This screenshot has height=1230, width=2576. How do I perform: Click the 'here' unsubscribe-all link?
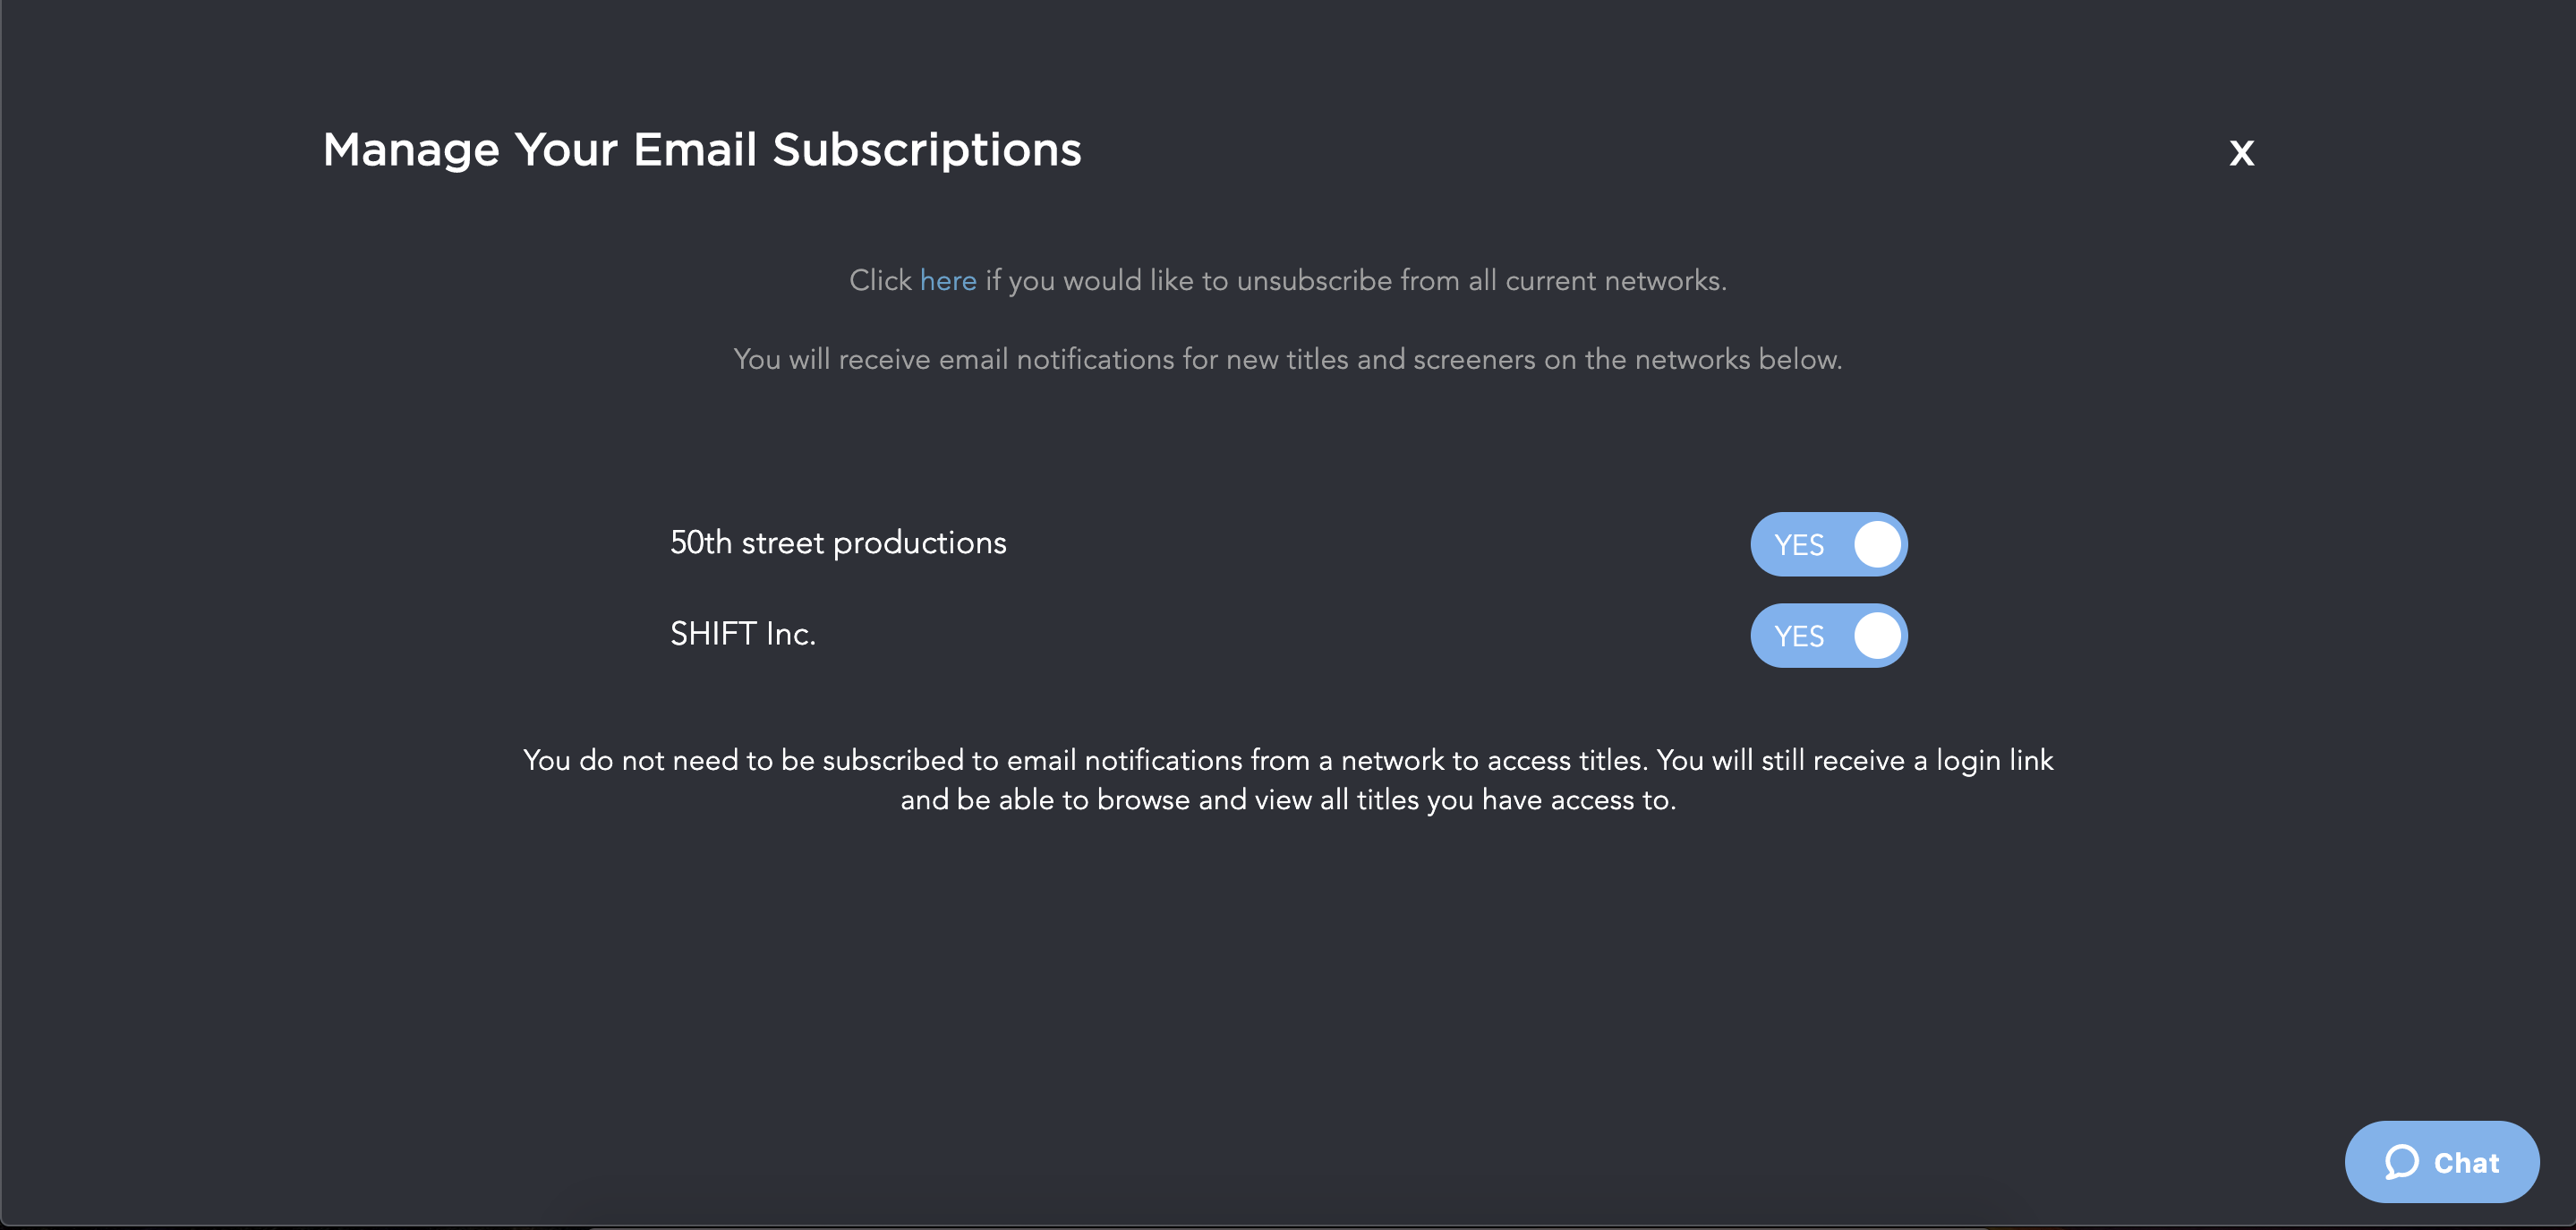click(x=947, y=280)
